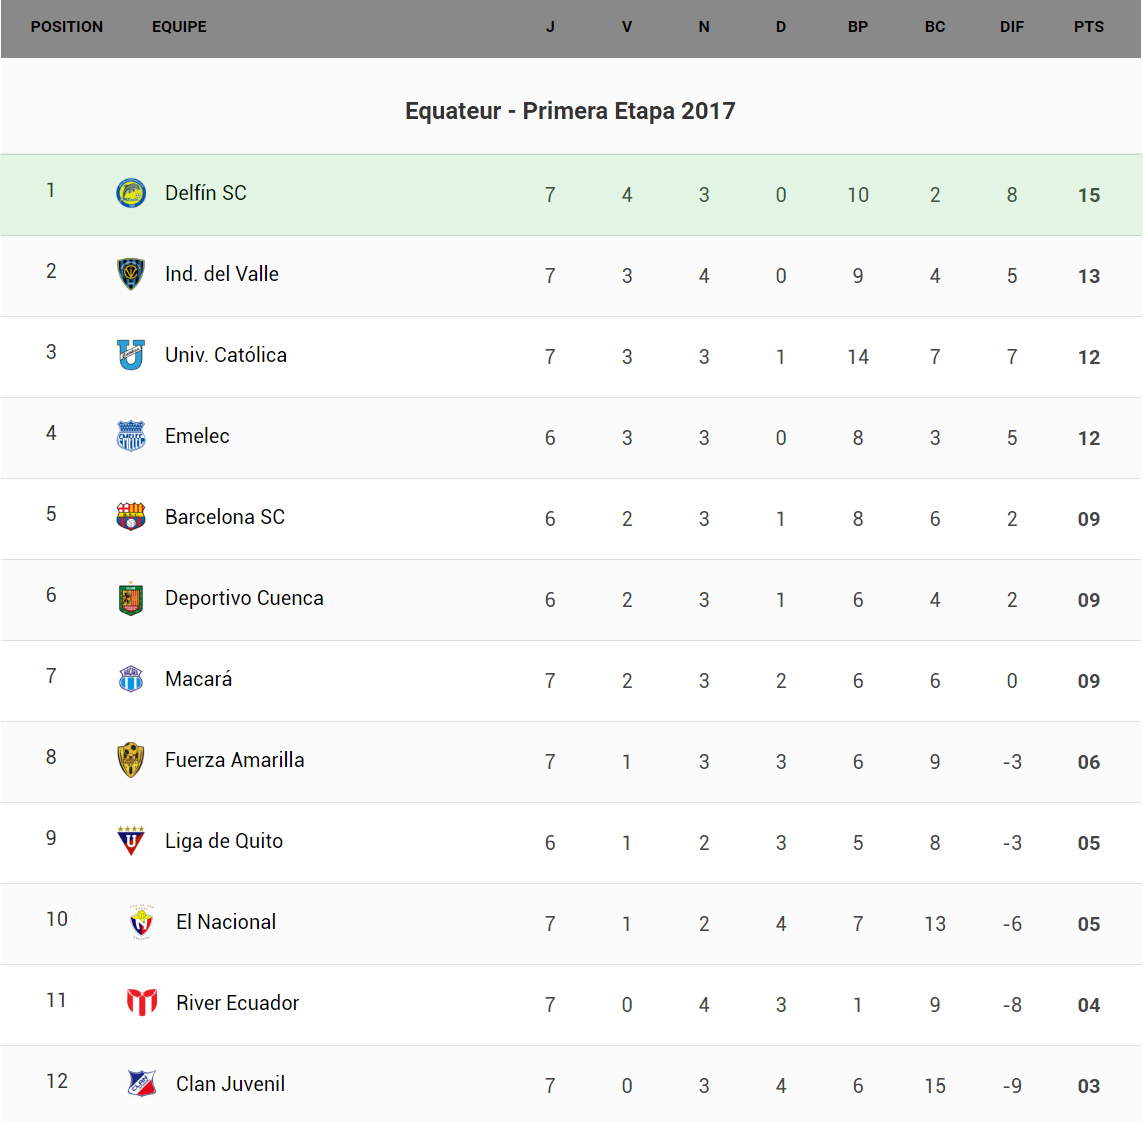This screenshot has height=1122, width=1143.
Task: Click the Delfín SC team crest
Action: tap(131, 193)
